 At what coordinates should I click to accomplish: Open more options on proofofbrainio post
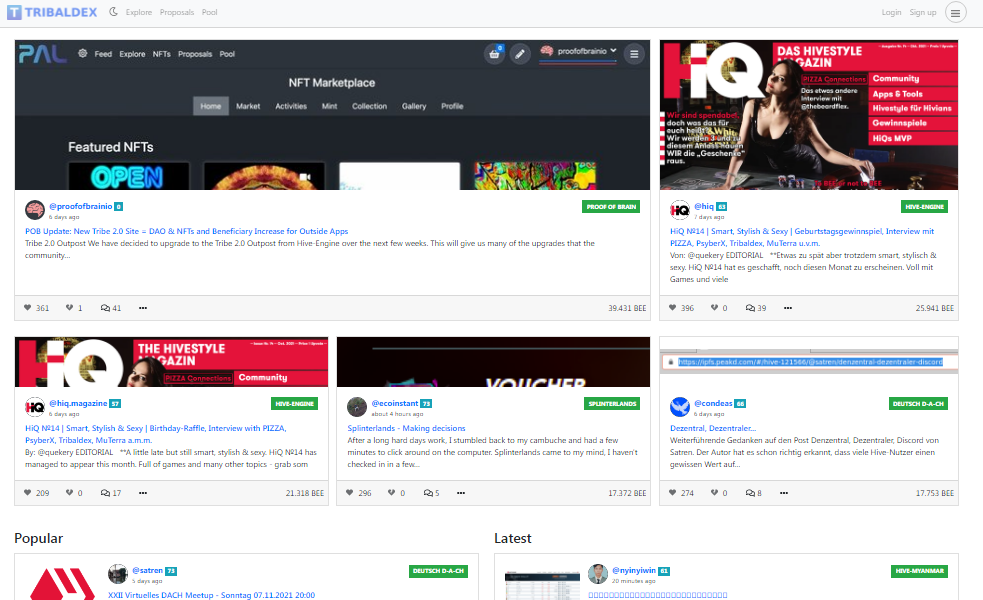pos(143,308)
